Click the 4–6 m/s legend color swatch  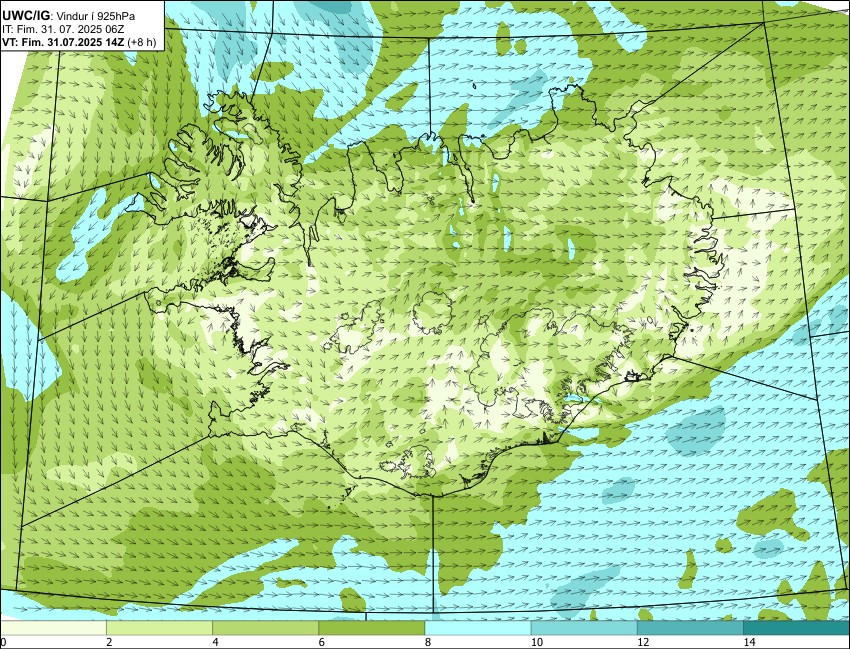click(265, 628)
